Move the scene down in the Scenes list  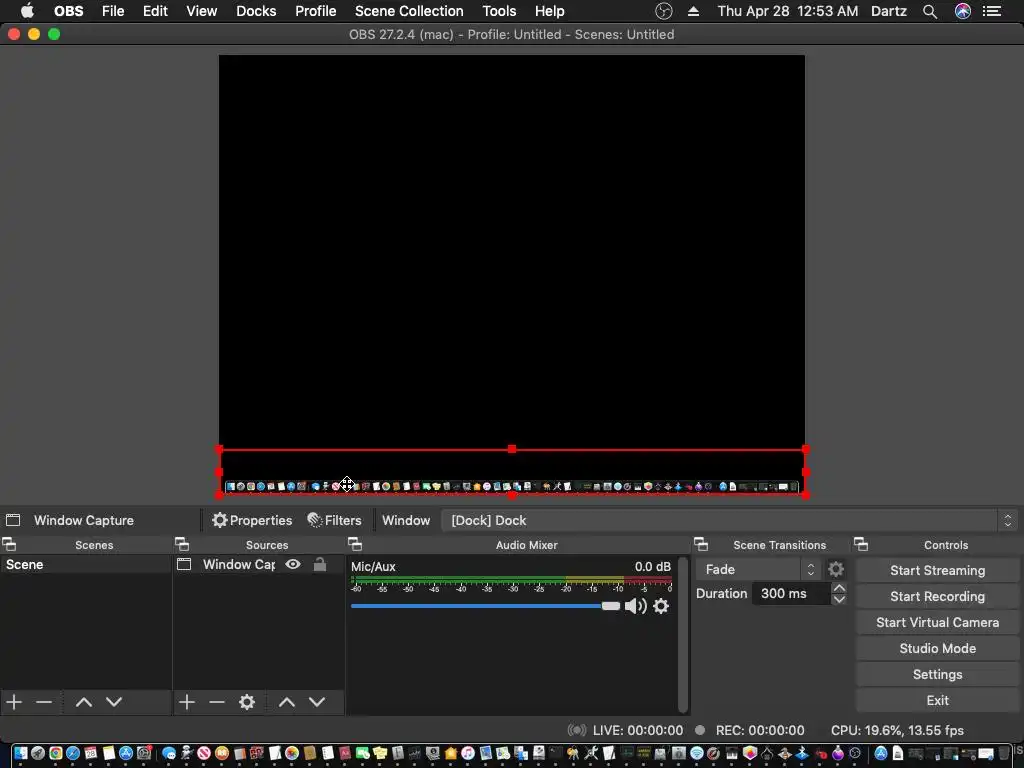(x=114, y=702)
